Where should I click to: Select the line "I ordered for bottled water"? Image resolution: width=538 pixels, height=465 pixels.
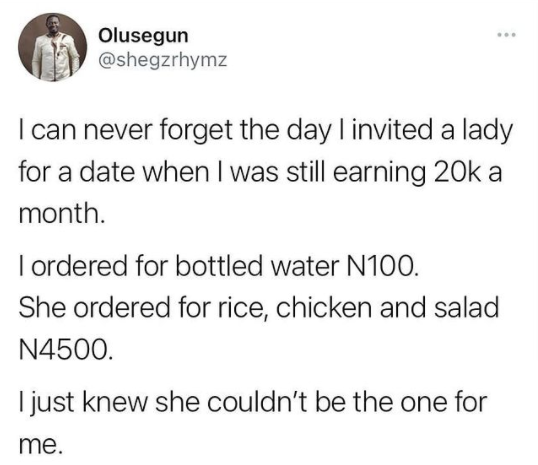[x=219, y=266]
